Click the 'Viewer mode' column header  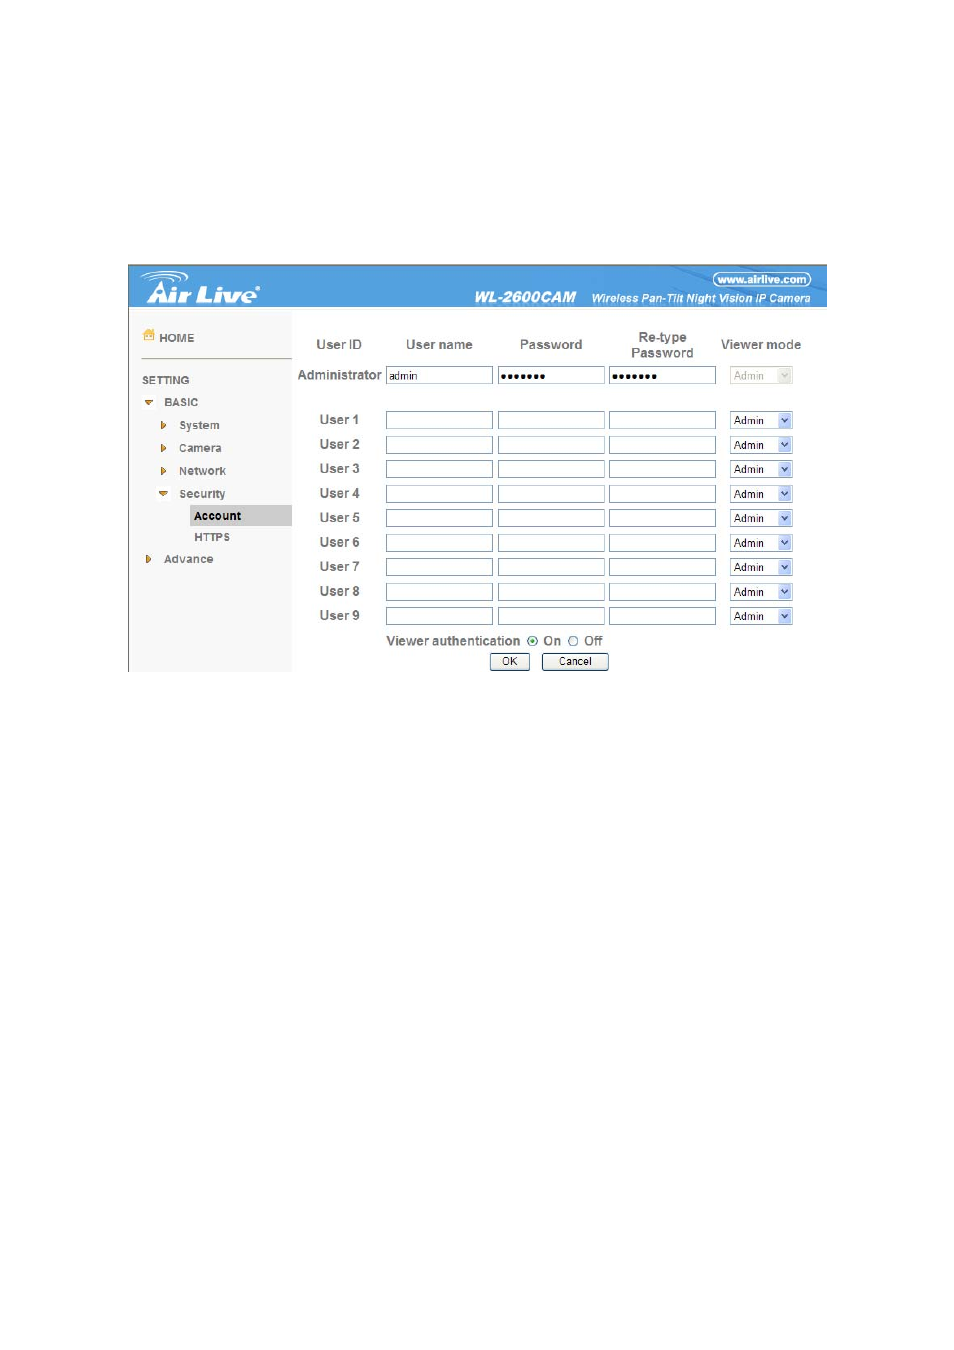[761, 345]
